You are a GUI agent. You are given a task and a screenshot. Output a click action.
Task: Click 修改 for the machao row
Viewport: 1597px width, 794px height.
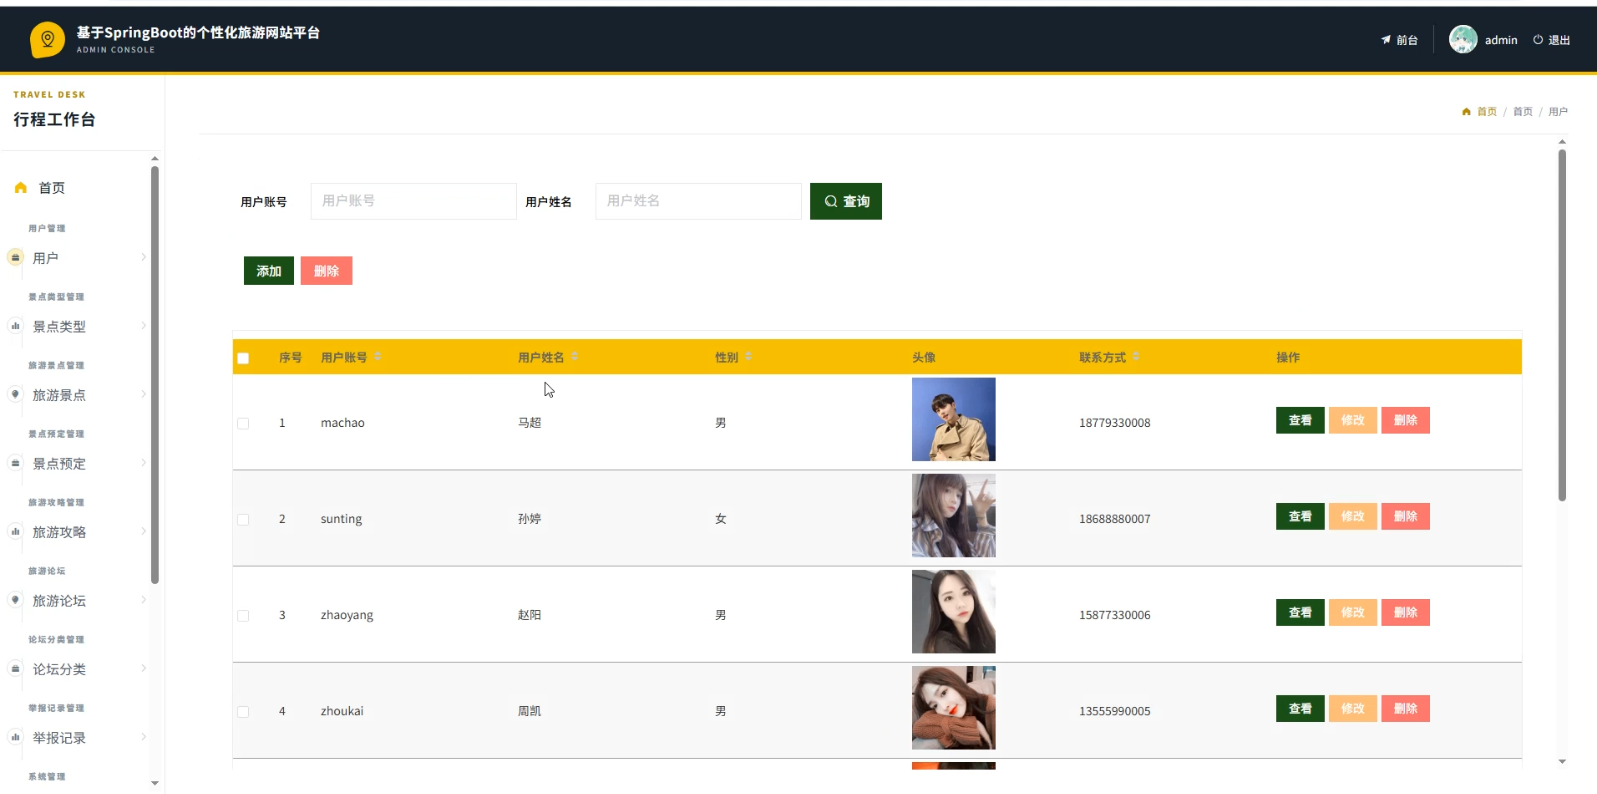point(1353,420)
